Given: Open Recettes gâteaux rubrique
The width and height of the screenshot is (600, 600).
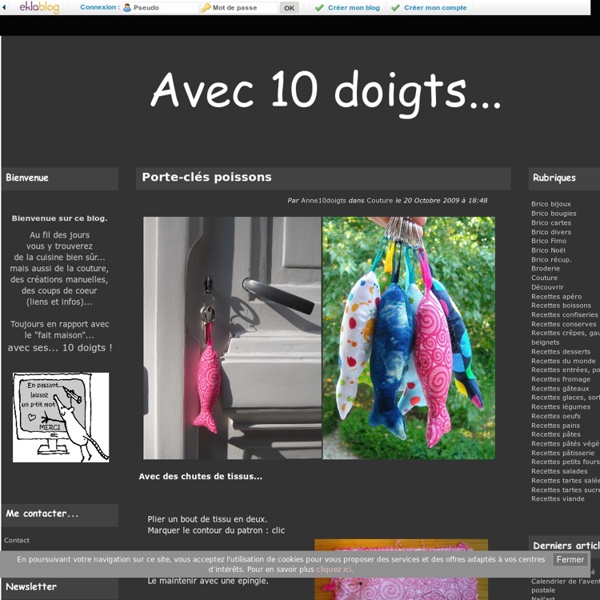Looking at the screenshot, I should [x=560, y=388].
